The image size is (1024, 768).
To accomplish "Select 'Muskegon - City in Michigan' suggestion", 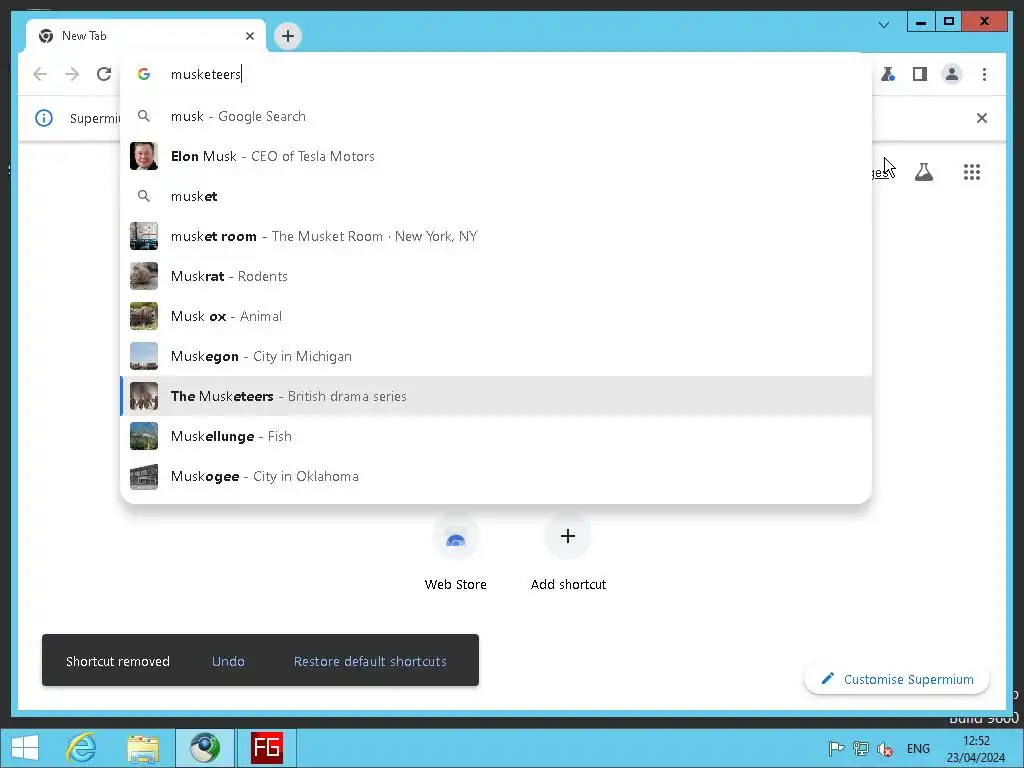I will click(496, 356).
